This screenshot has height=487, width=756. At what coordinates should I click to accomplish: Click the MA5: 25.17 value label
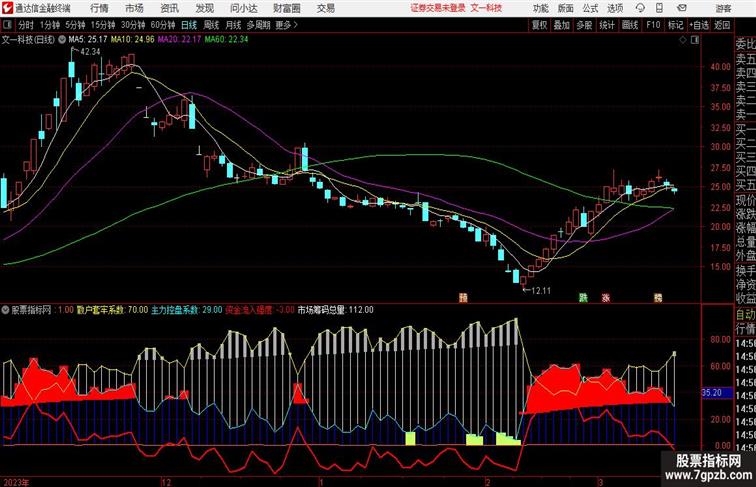pos(88,40)
